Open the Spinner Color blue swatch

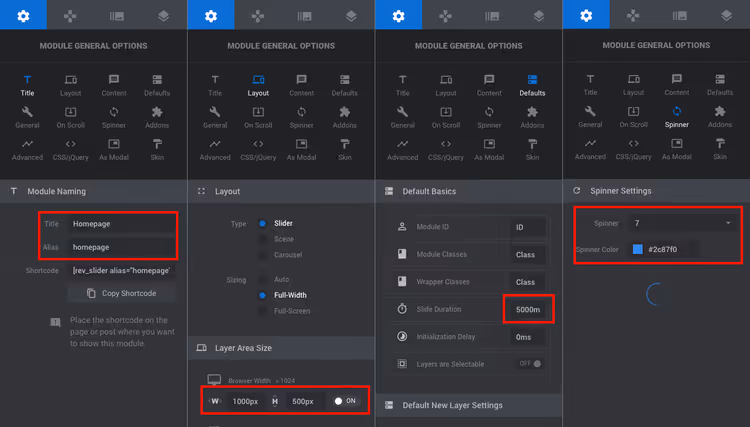[638, 249]
